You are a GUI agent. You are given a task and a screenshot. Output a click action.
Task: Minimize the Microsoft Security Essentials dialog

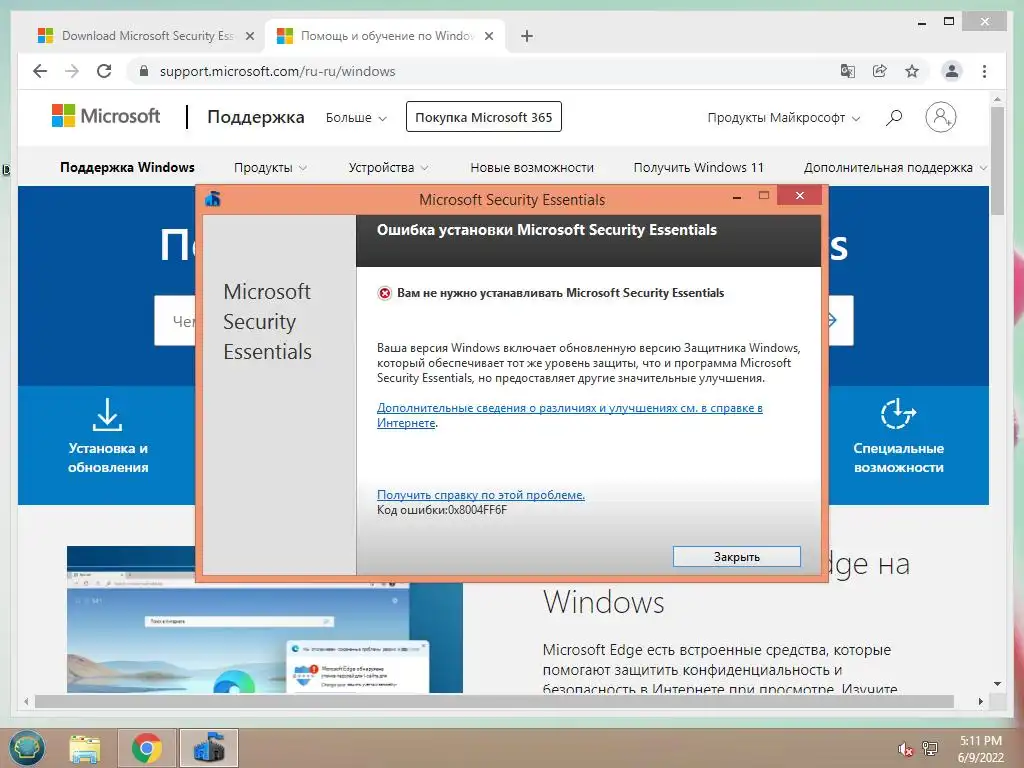pyautogui.click(x=737, y=196)
